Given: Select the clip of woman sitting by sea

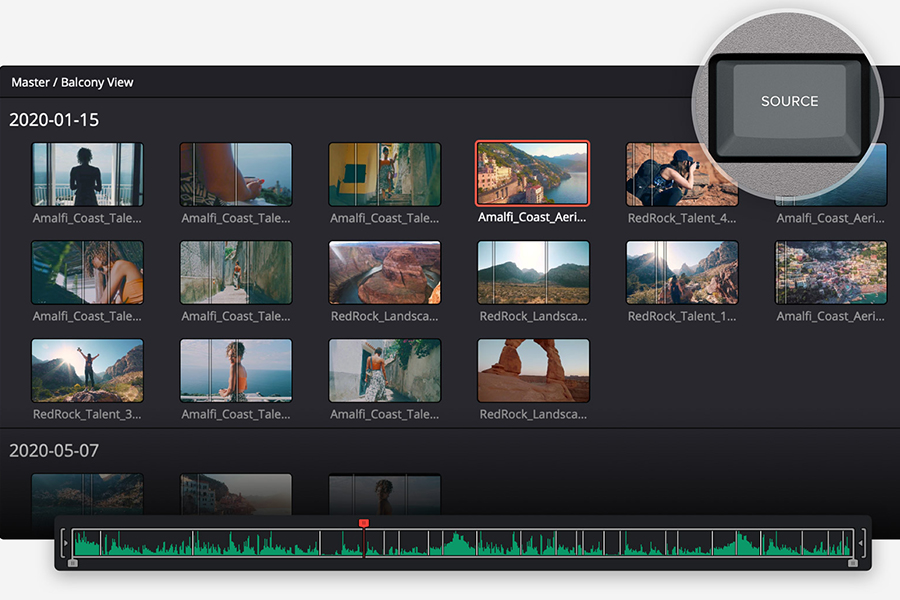Looking at the screenshot, I should tap(236, 370).
